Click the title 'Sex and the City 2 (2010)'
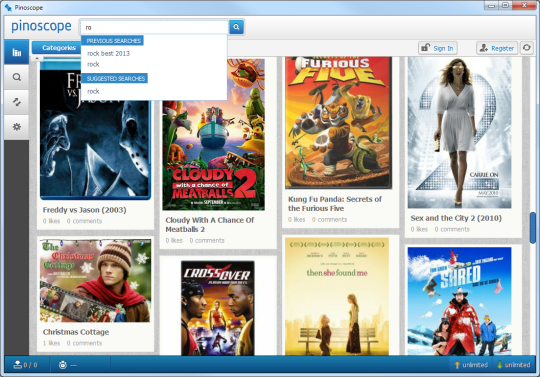Image resolution: width=540 pixels, height=377 pixels. click(x=456, y=218)
